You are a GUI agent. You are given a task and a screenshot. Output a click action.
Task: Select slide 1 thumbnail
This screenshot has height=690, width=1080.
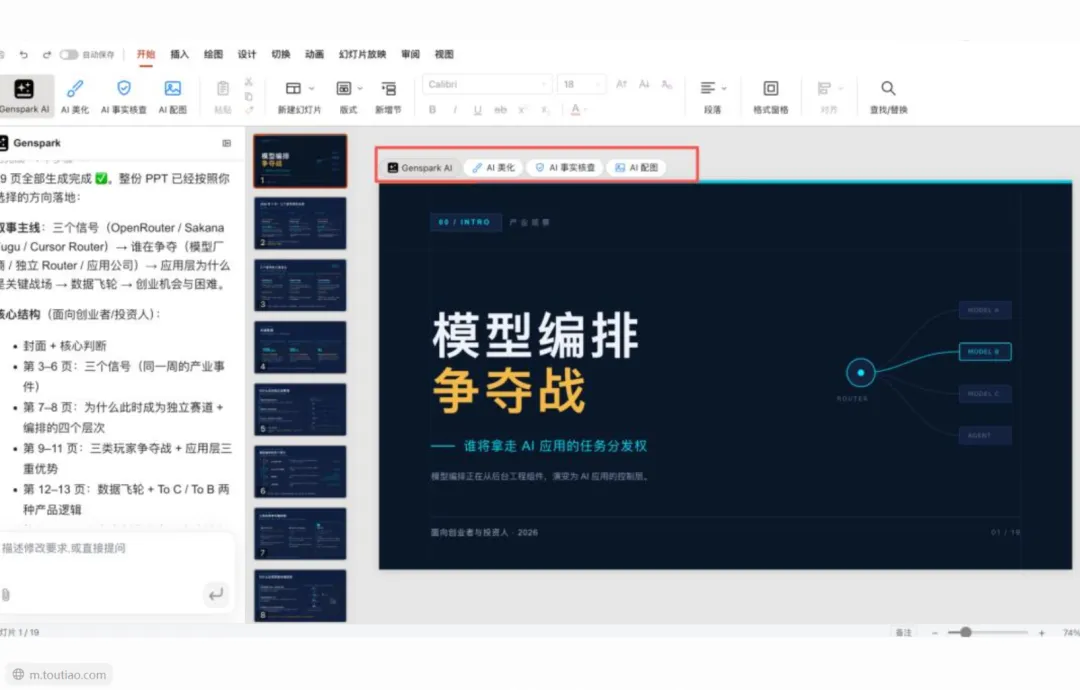click(300, 161)
